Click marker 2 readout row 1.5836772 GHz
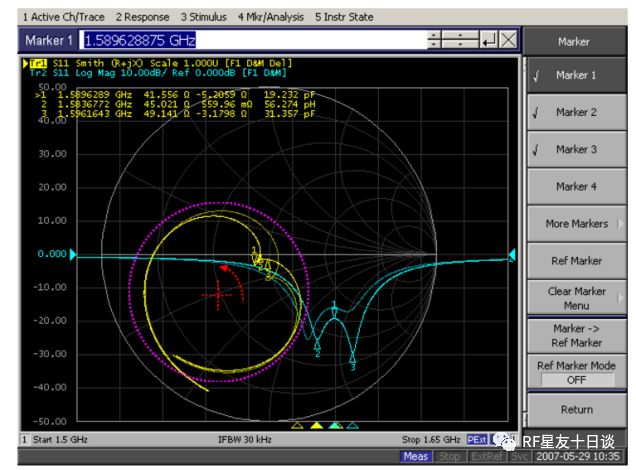The height and width of the screenshot is (470, 636). click(x=178, y=105)
